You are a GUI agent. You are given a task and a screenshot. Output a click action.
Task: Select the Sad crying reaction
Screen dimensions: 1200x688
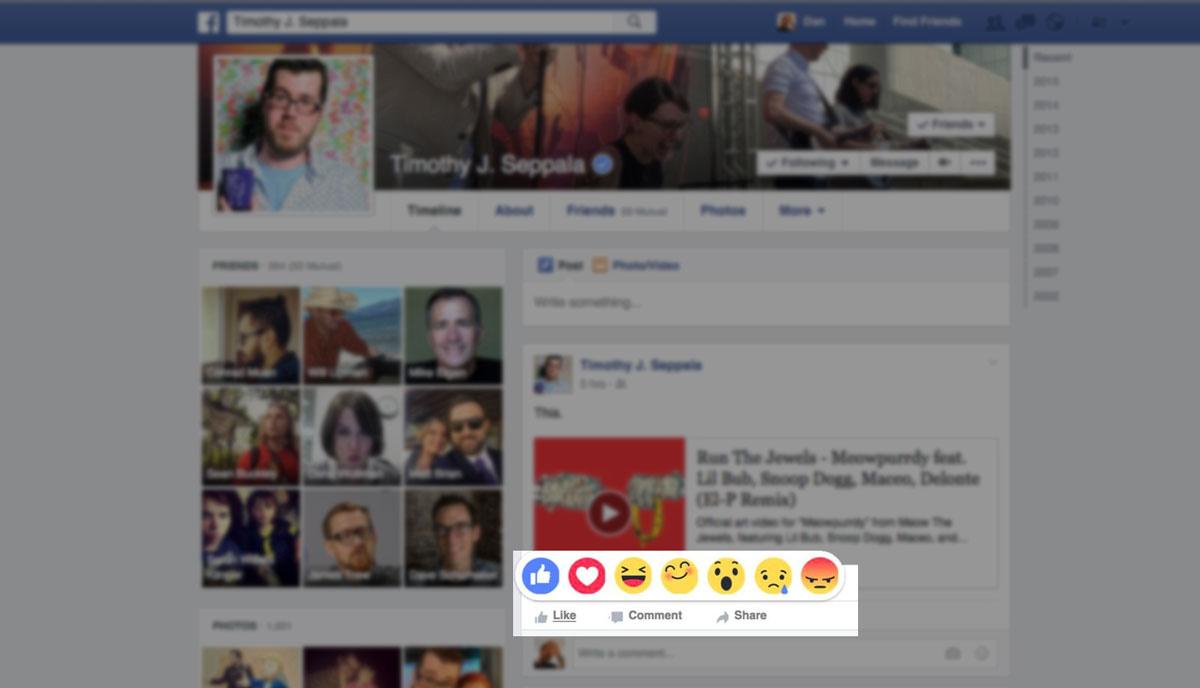pyautogui.click(x=771, y=575)
